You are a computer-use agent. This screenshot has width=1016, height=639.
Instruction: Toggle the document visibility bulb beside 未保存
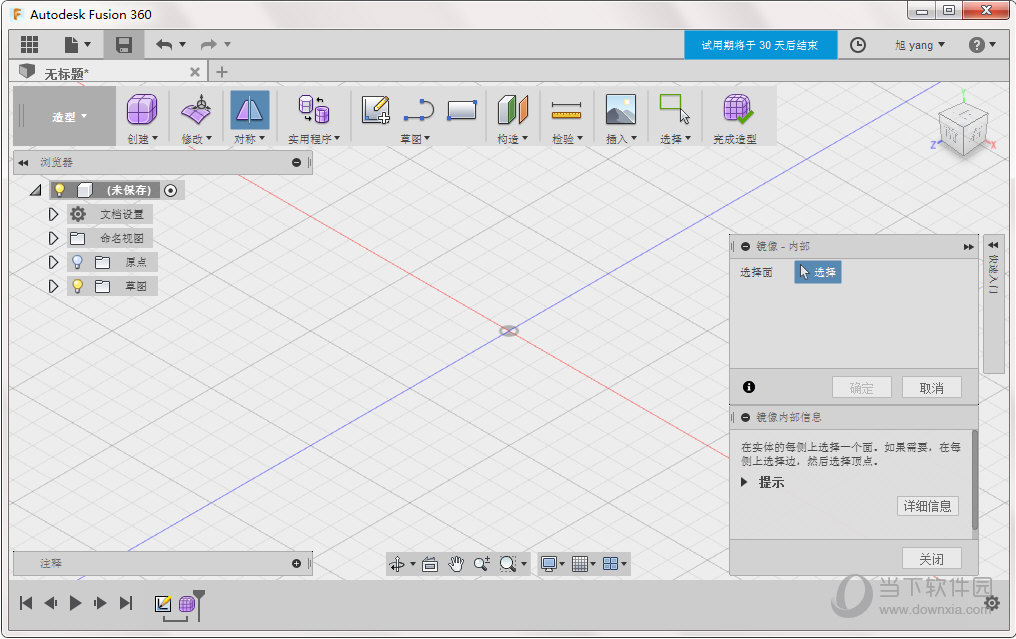[58, 189]
